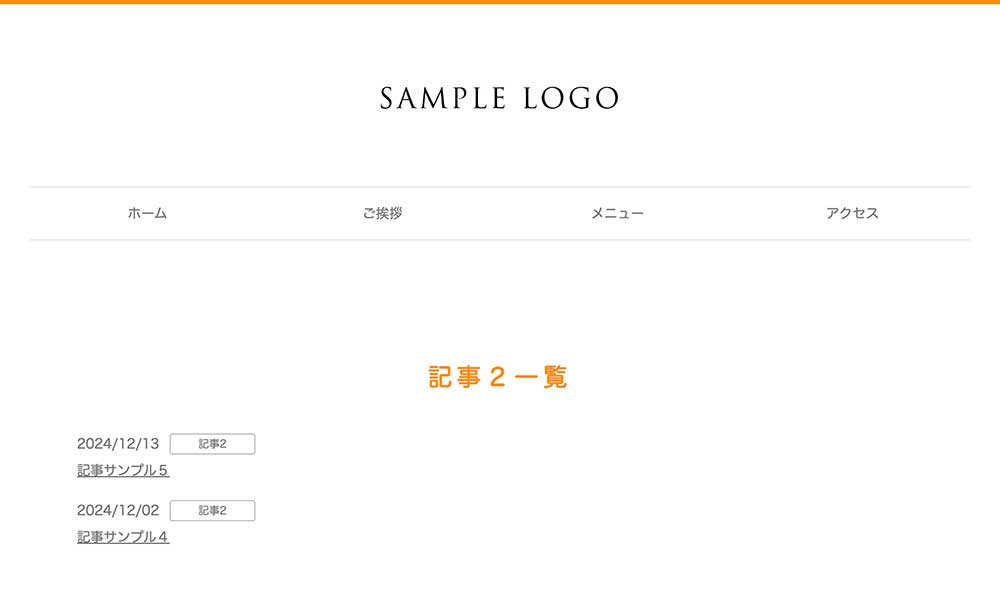Click the numeral 2 in the orange heading
The image size is (1000, 599).
(x=497, y=377)
